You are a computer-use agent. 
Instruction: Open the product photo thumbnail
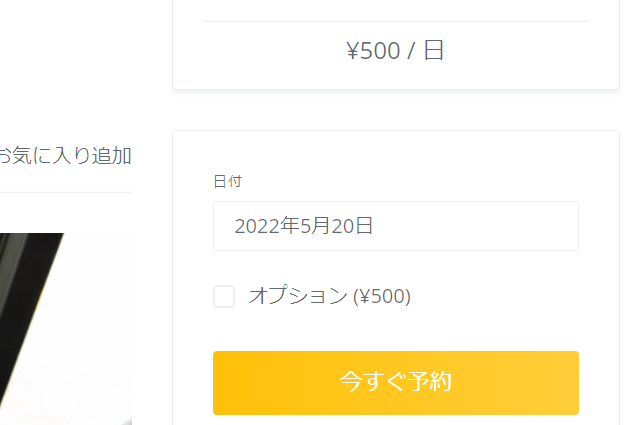[66, 329]
